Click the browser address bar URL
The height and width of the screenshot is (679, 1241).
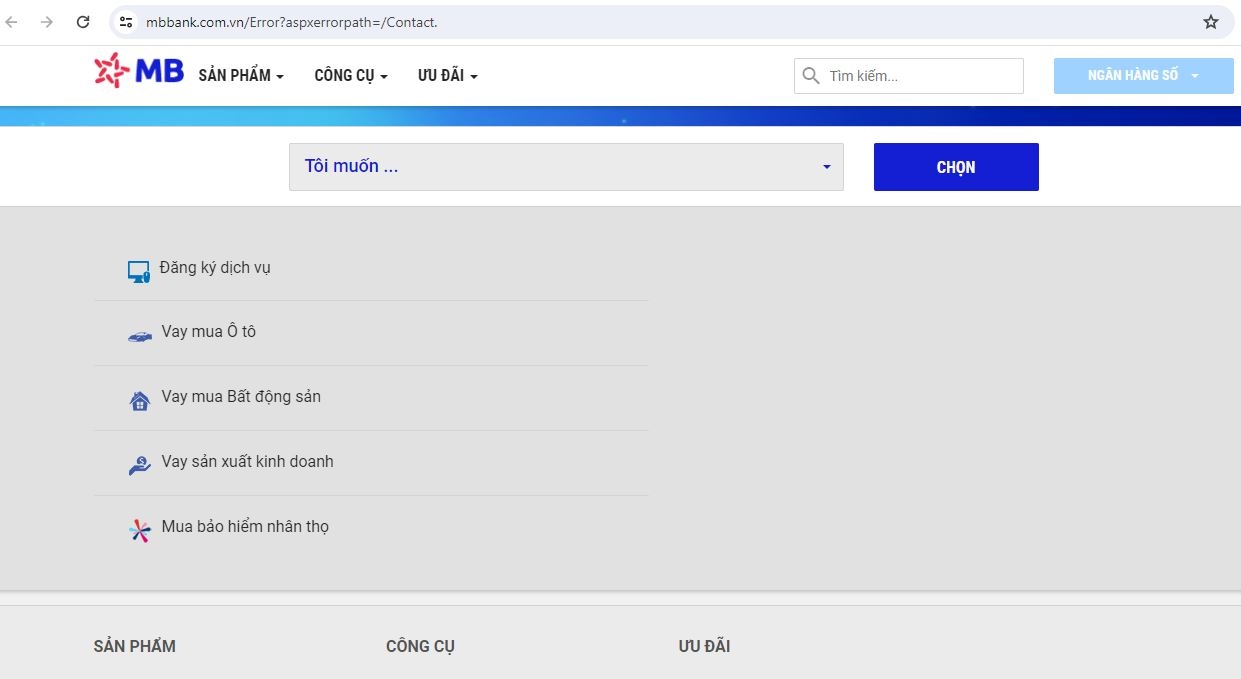click(292, 22)
